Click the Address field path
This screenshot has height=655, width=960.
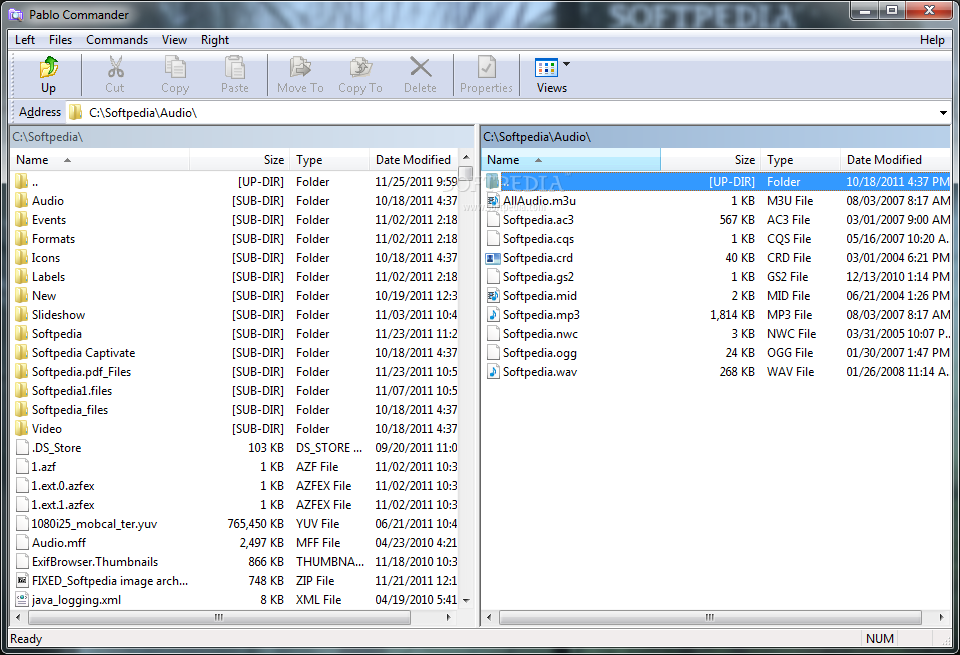point(143,113)
